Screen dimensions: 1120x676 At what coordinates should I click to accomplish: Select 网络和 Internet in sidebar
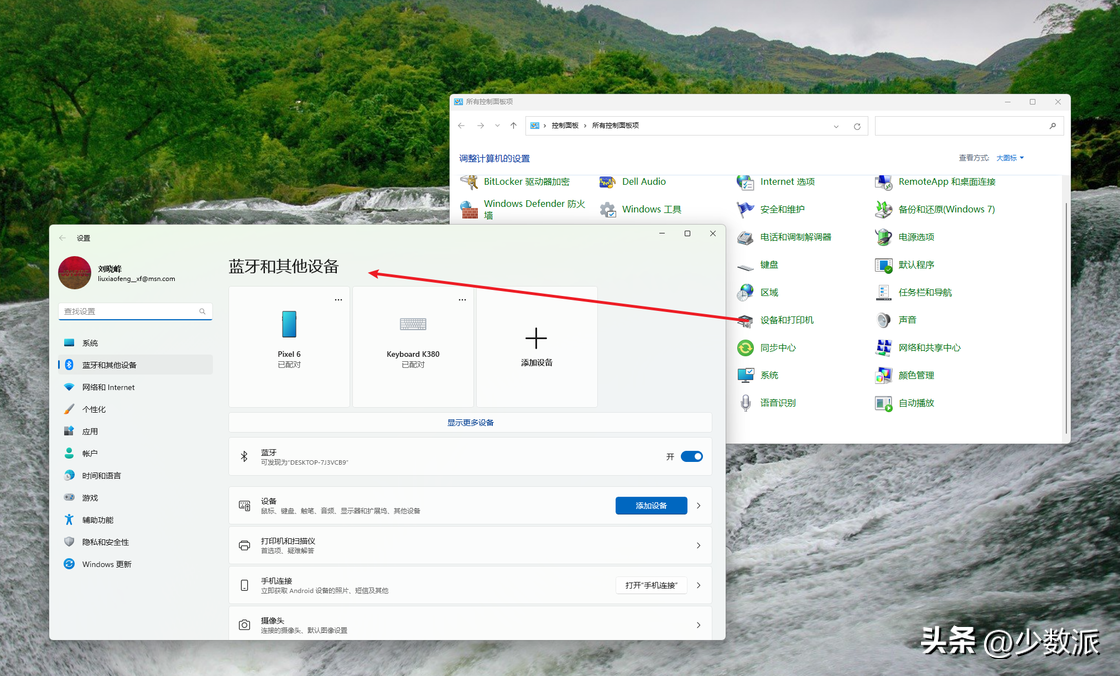108,387
